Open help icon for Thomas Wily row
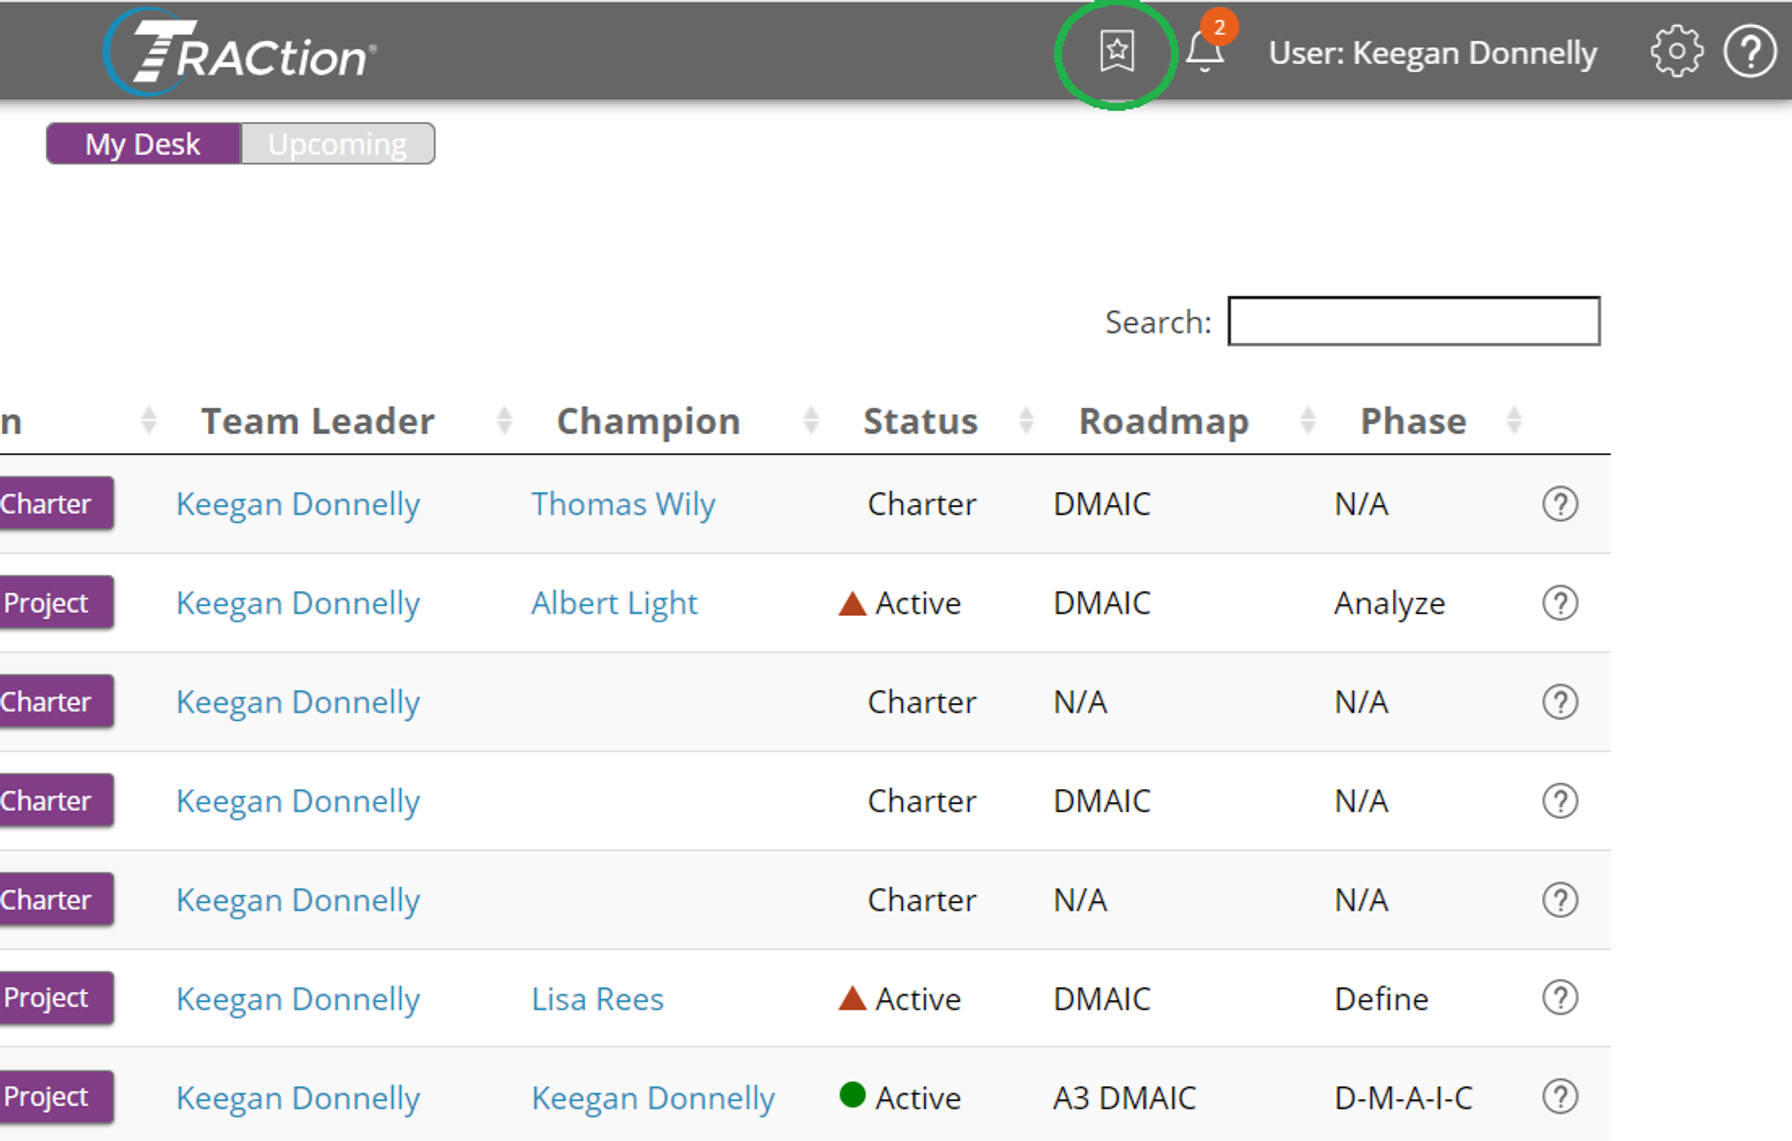 [1560, 504]
